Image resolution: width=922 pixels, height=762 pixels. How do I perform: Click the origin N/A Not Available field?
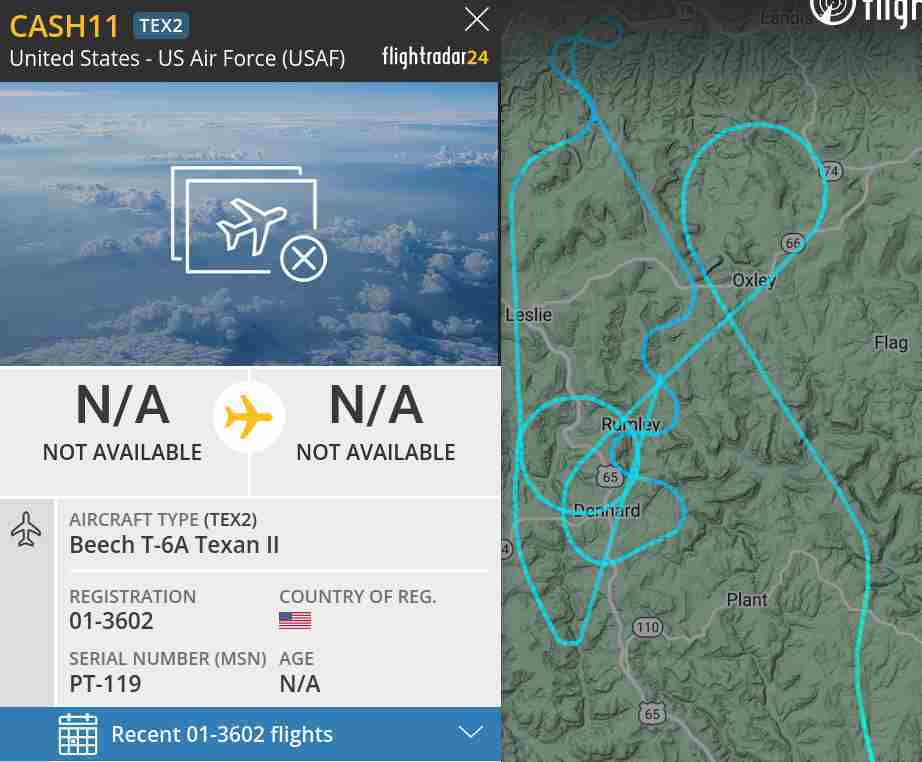(x=123, y=422)
